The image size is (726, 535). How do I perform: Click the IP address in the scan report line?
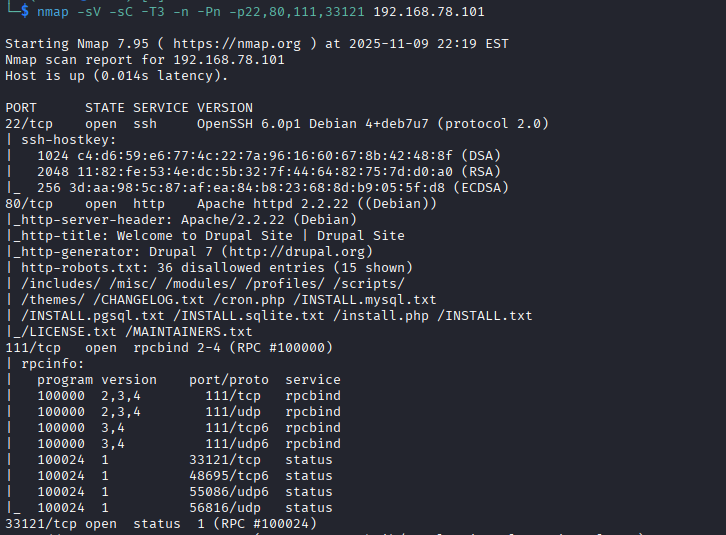229,60
